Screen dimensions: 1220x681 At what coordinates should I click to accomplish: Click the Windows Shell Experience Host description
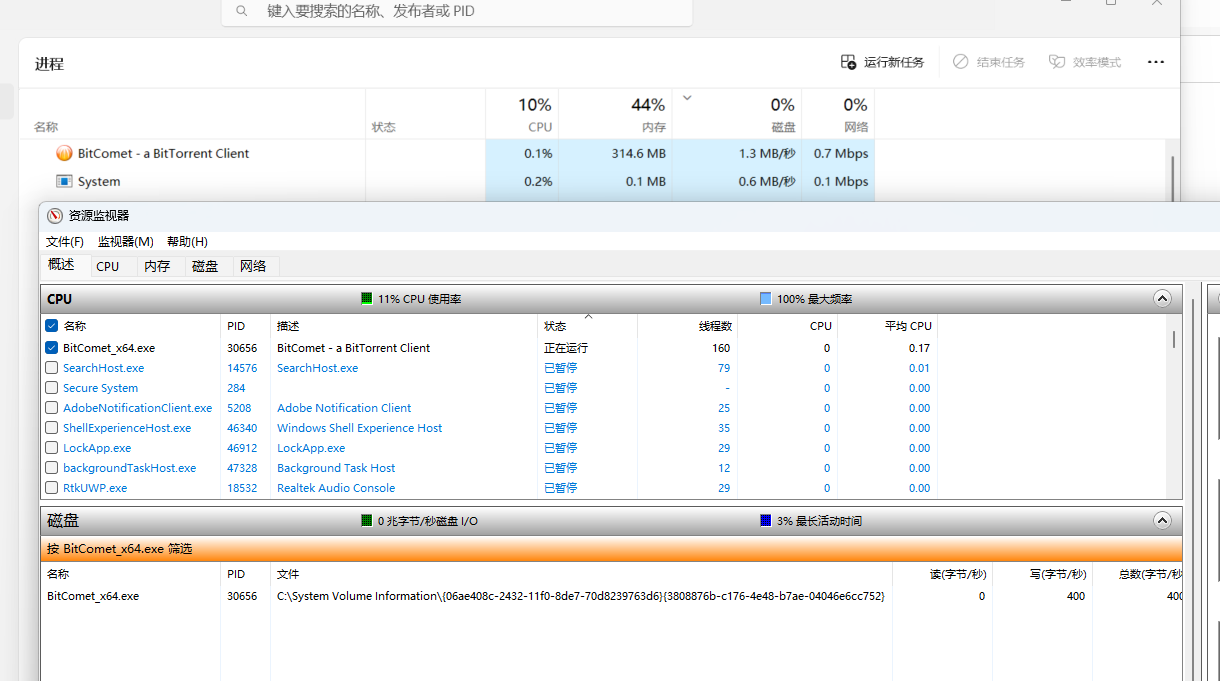point(359,428)
